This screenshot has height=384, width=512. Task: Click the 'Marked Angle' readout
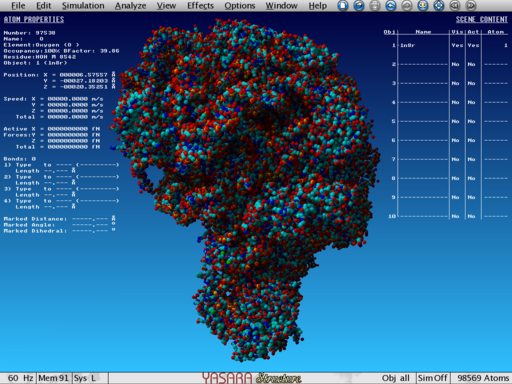[x=59, y=225]
